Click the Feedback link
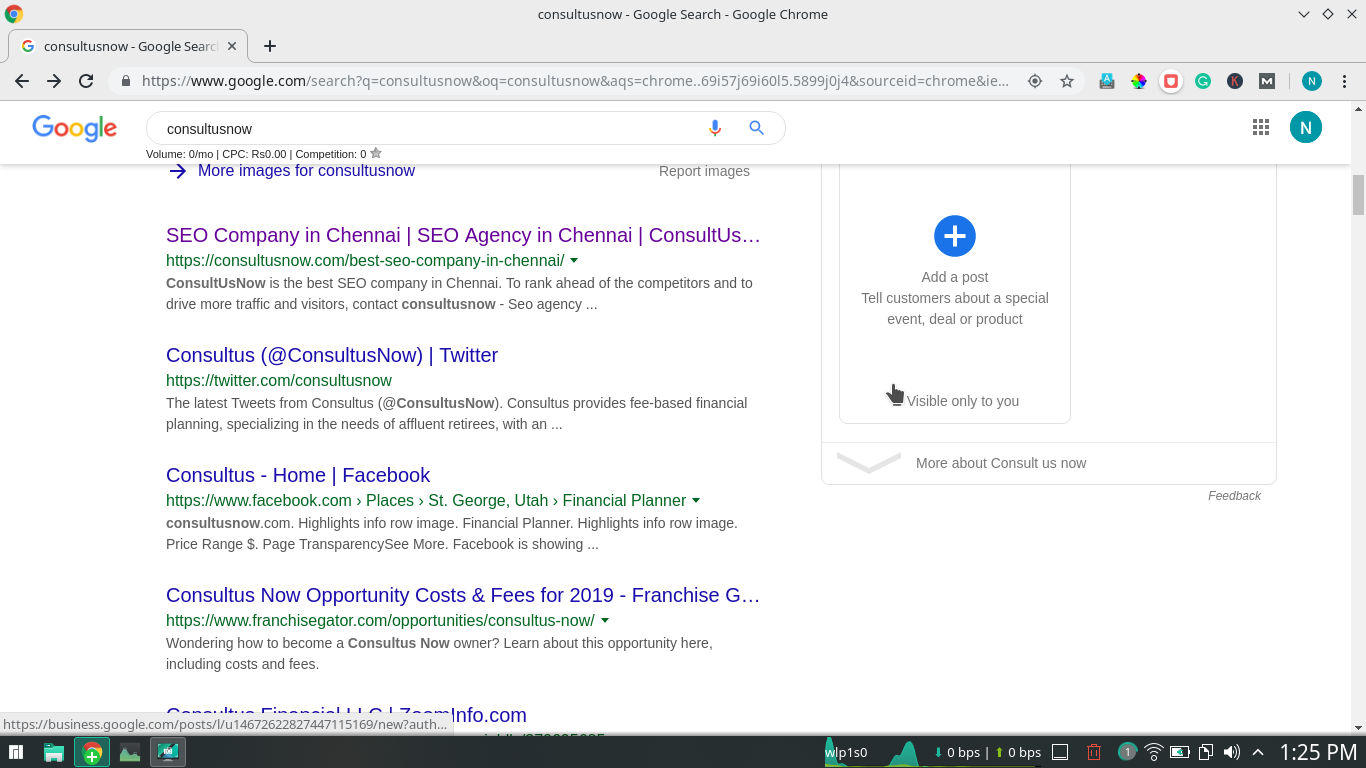Screen dimensions: 1366x768 coord(1234,496)
